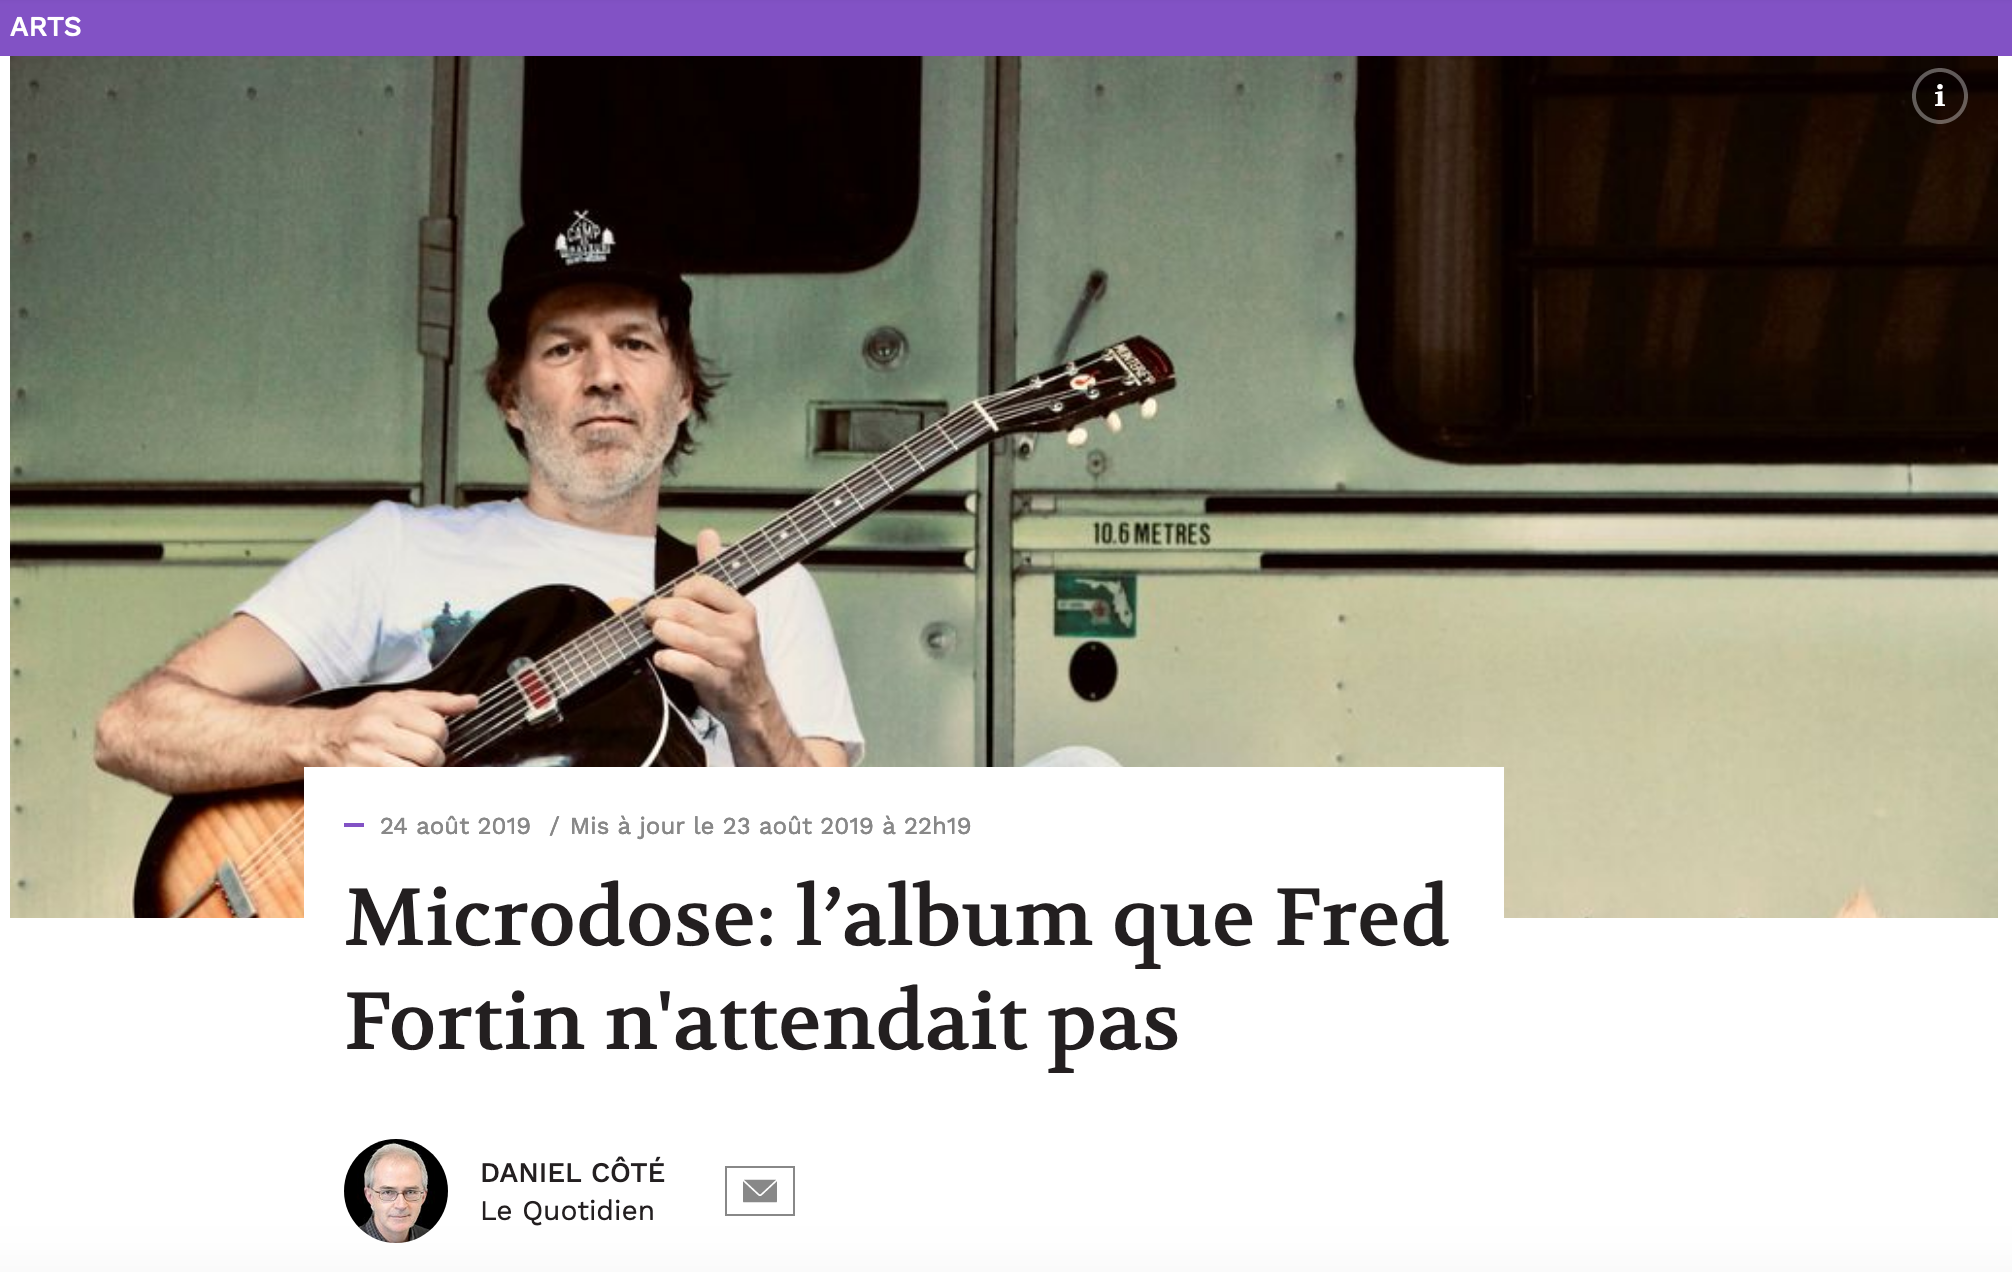Click the 10.6 METRES label in the photo
Image resolution: width=2012 pixels, height=1272 pixels.
click(x=1151, y=534)
